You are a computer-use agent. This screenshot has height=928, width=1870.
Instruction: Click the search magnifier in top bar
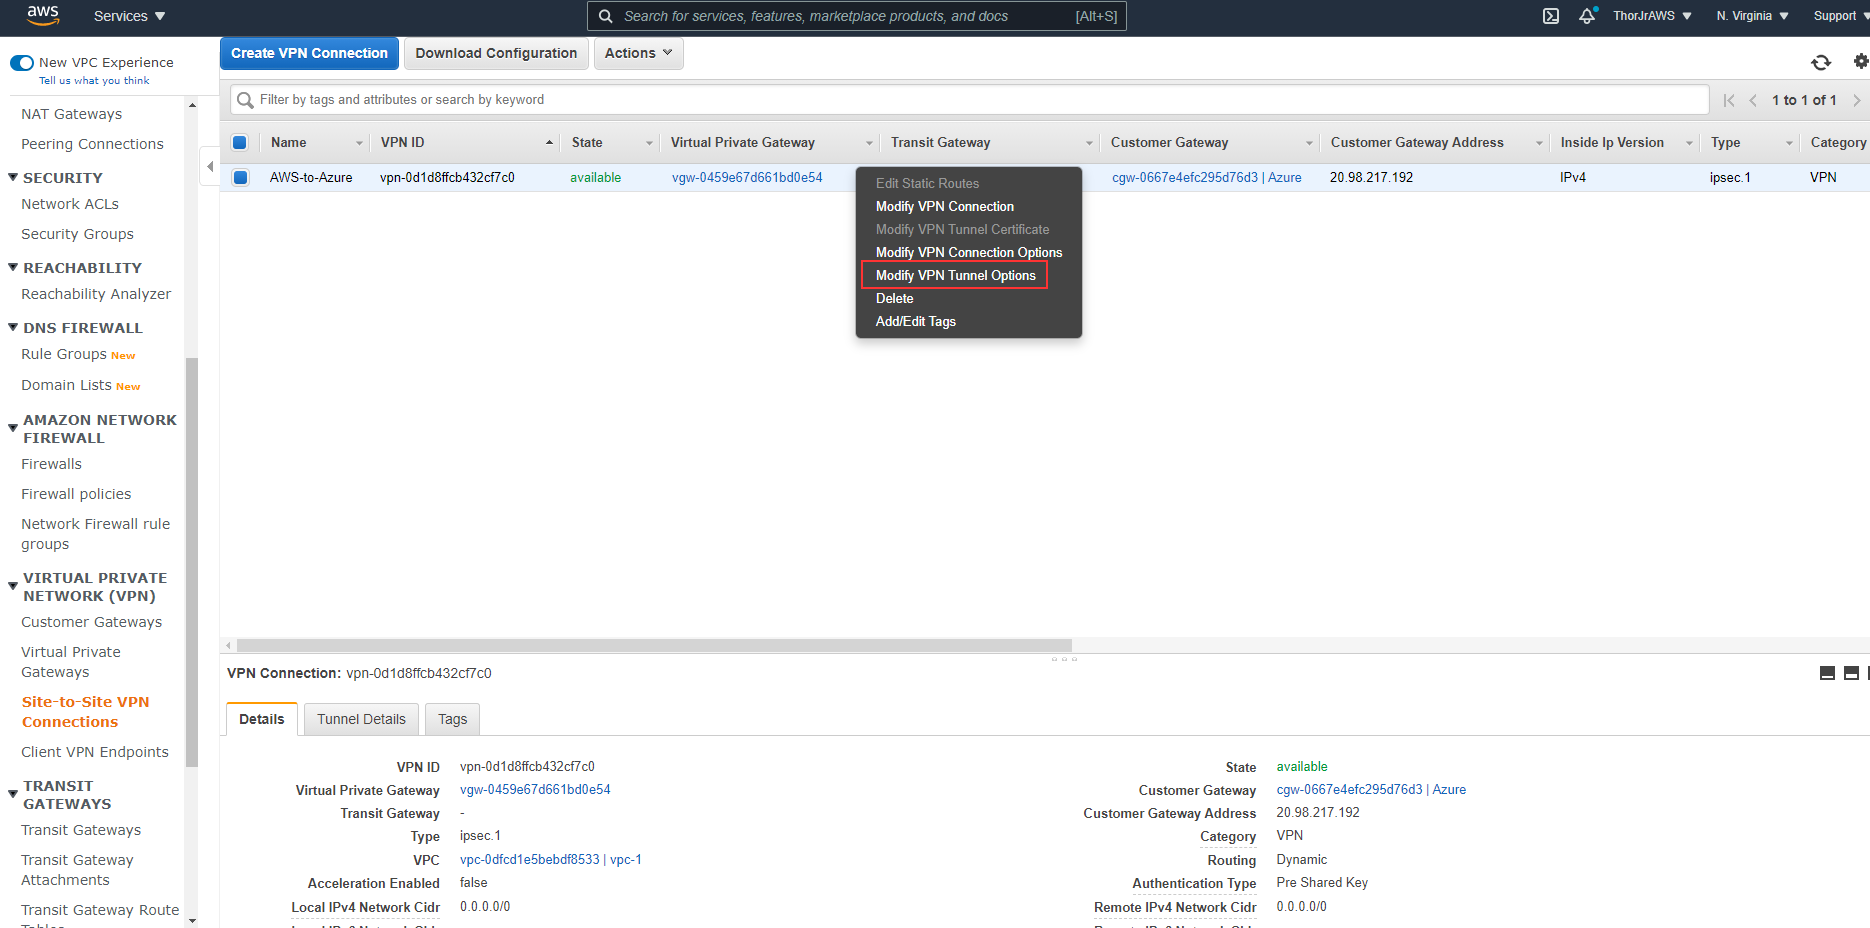click(x=605, y=16)
